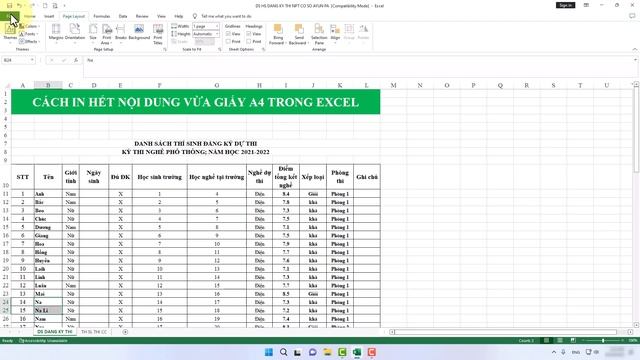Switch to Page Layout view in status bar
The height and width of the screenshot is (360, 640).
tap(560, 340)
